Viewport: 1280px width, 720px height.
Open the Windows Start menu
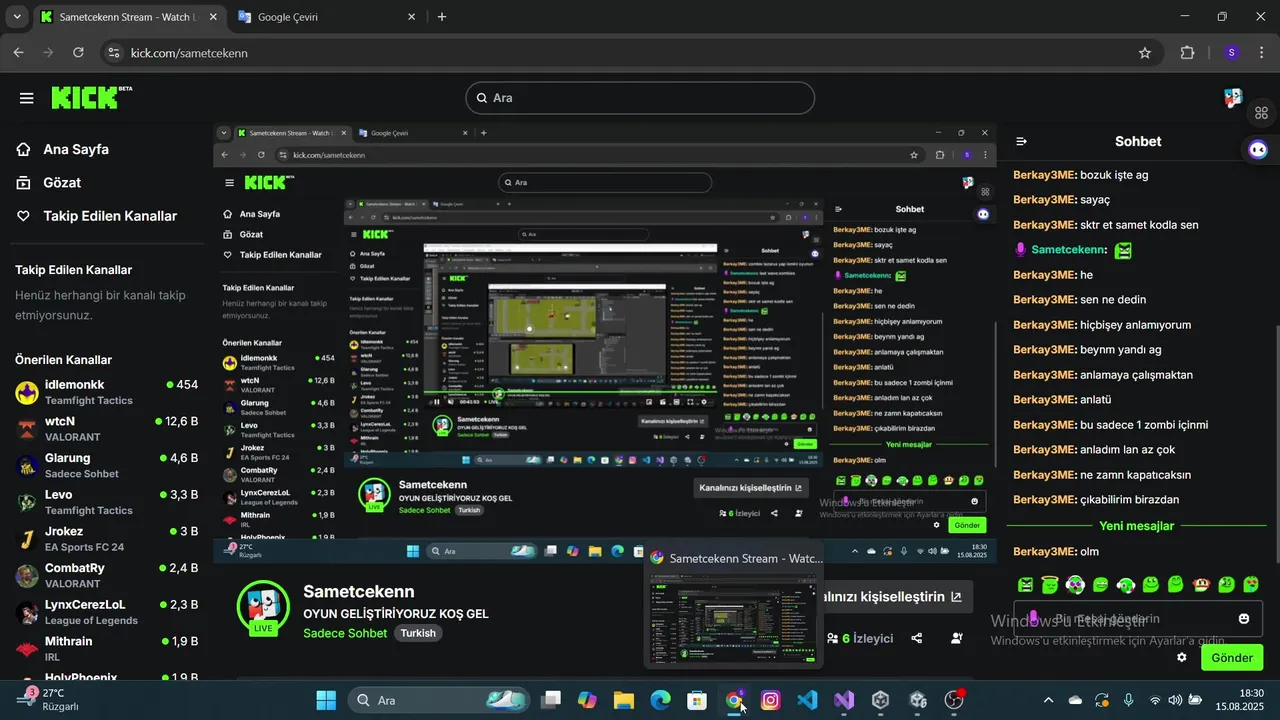point(326,700)
